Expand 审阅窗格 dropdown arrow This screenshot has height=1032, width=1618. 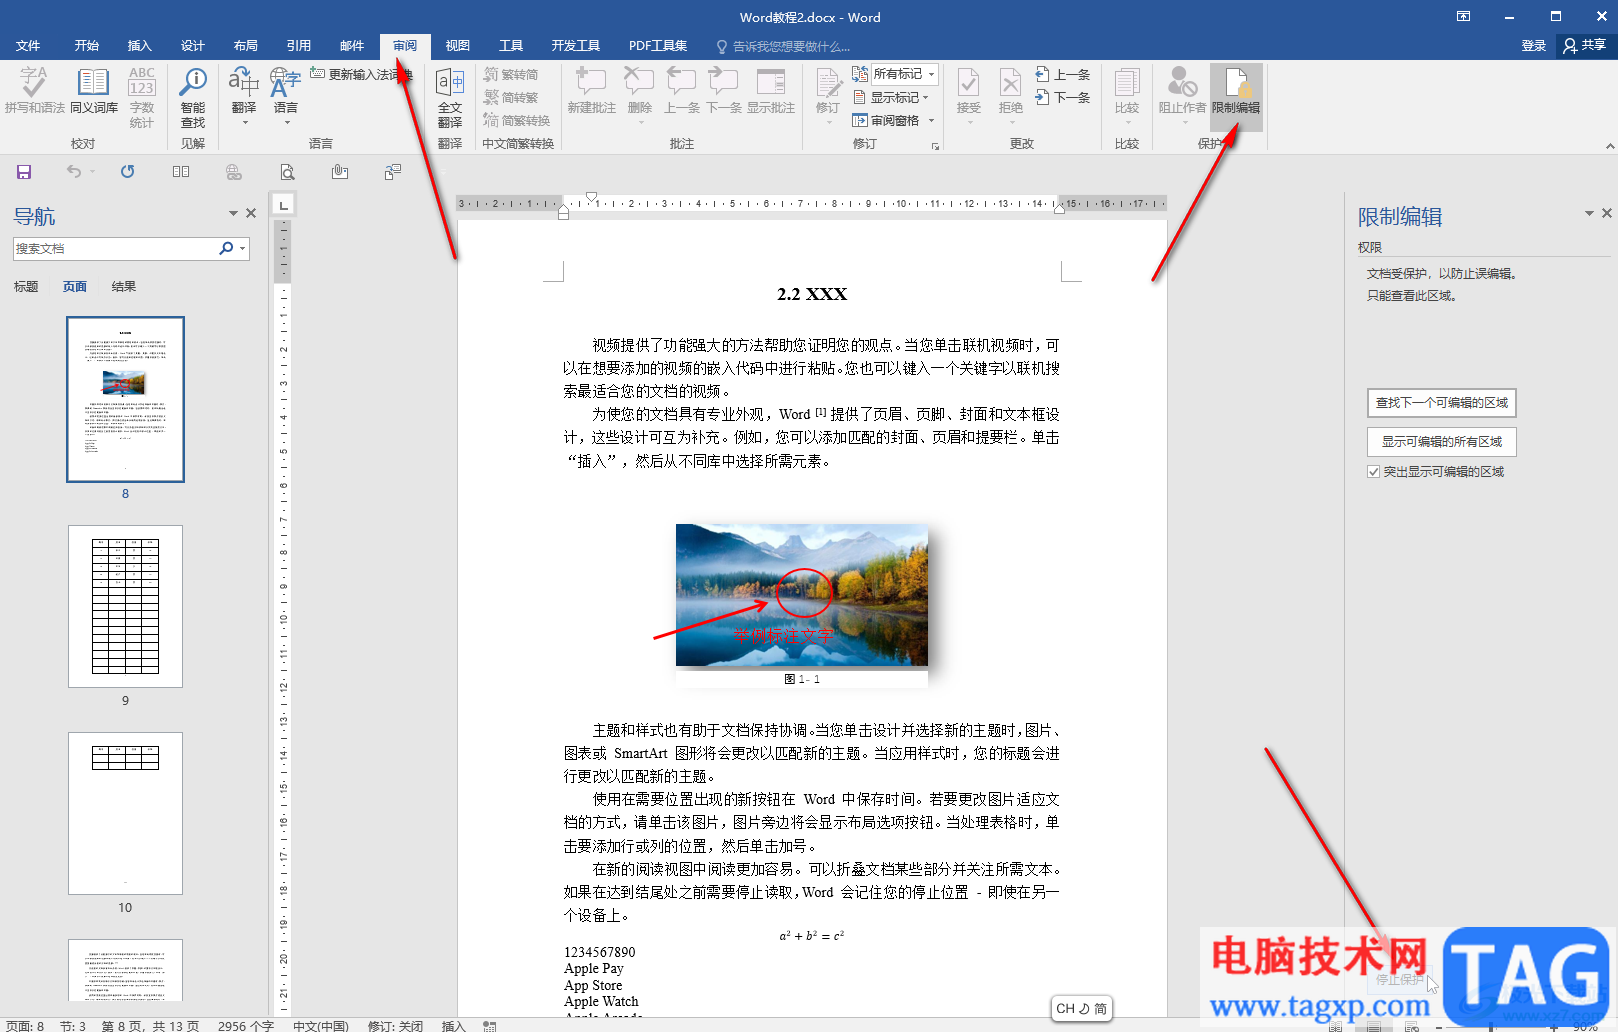point(931,120)
